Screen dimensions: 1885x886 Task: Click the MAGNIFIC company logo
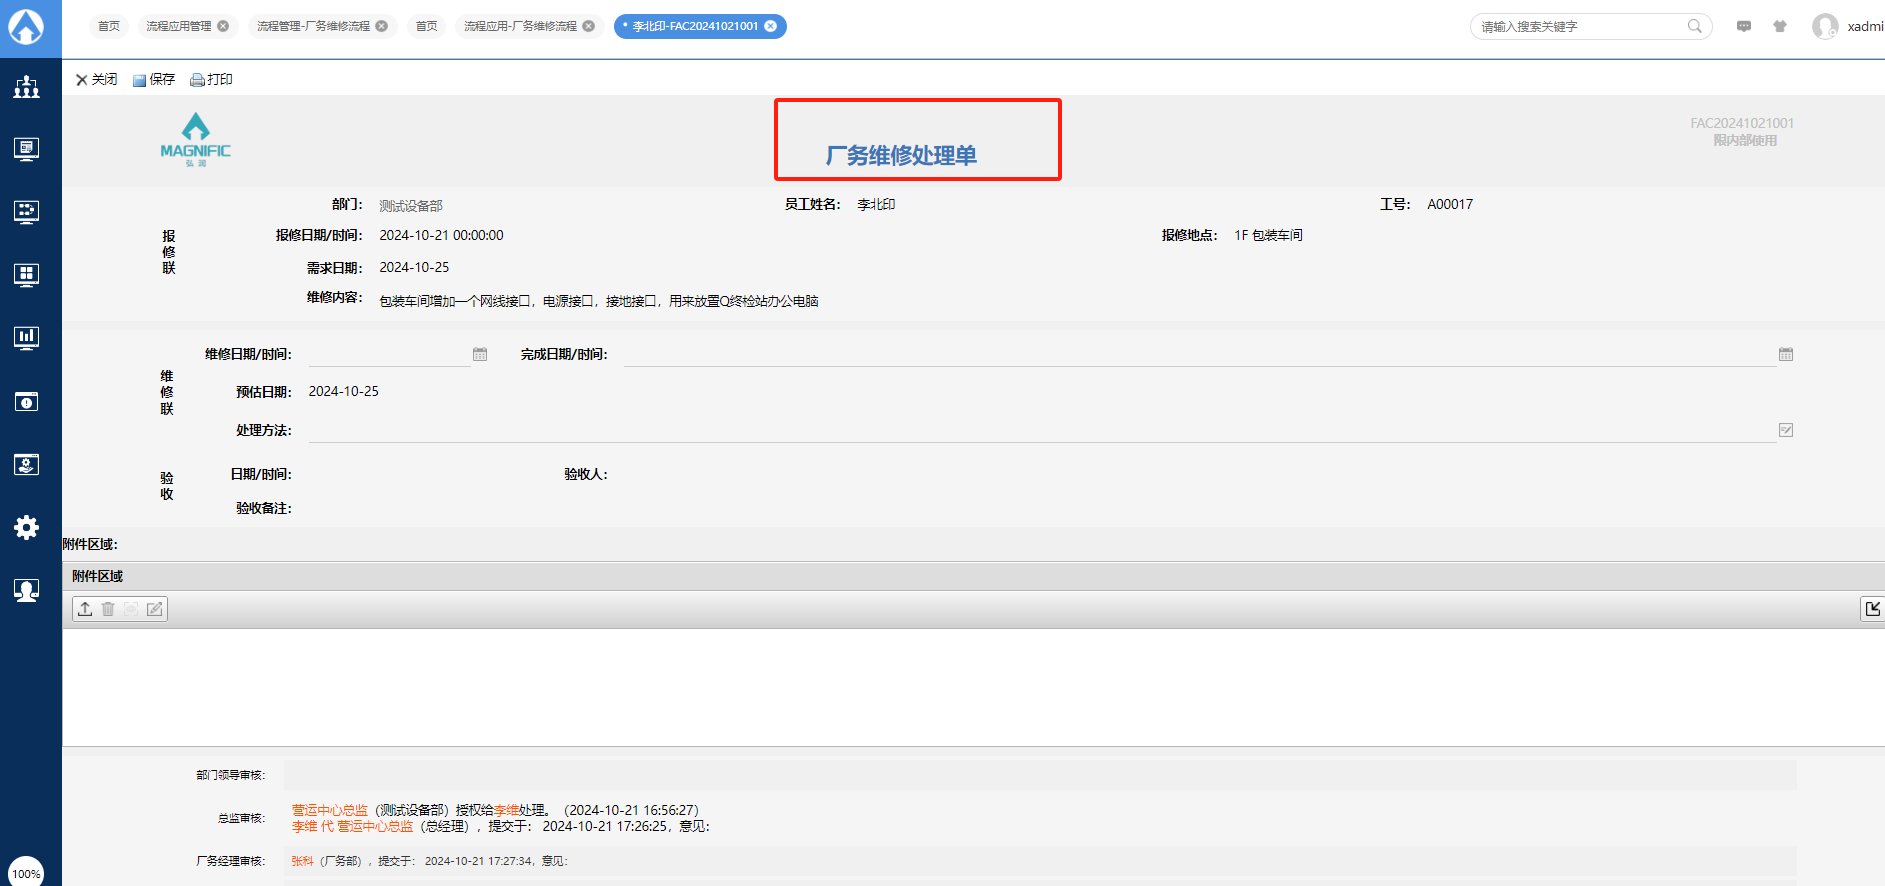point(195,140)
